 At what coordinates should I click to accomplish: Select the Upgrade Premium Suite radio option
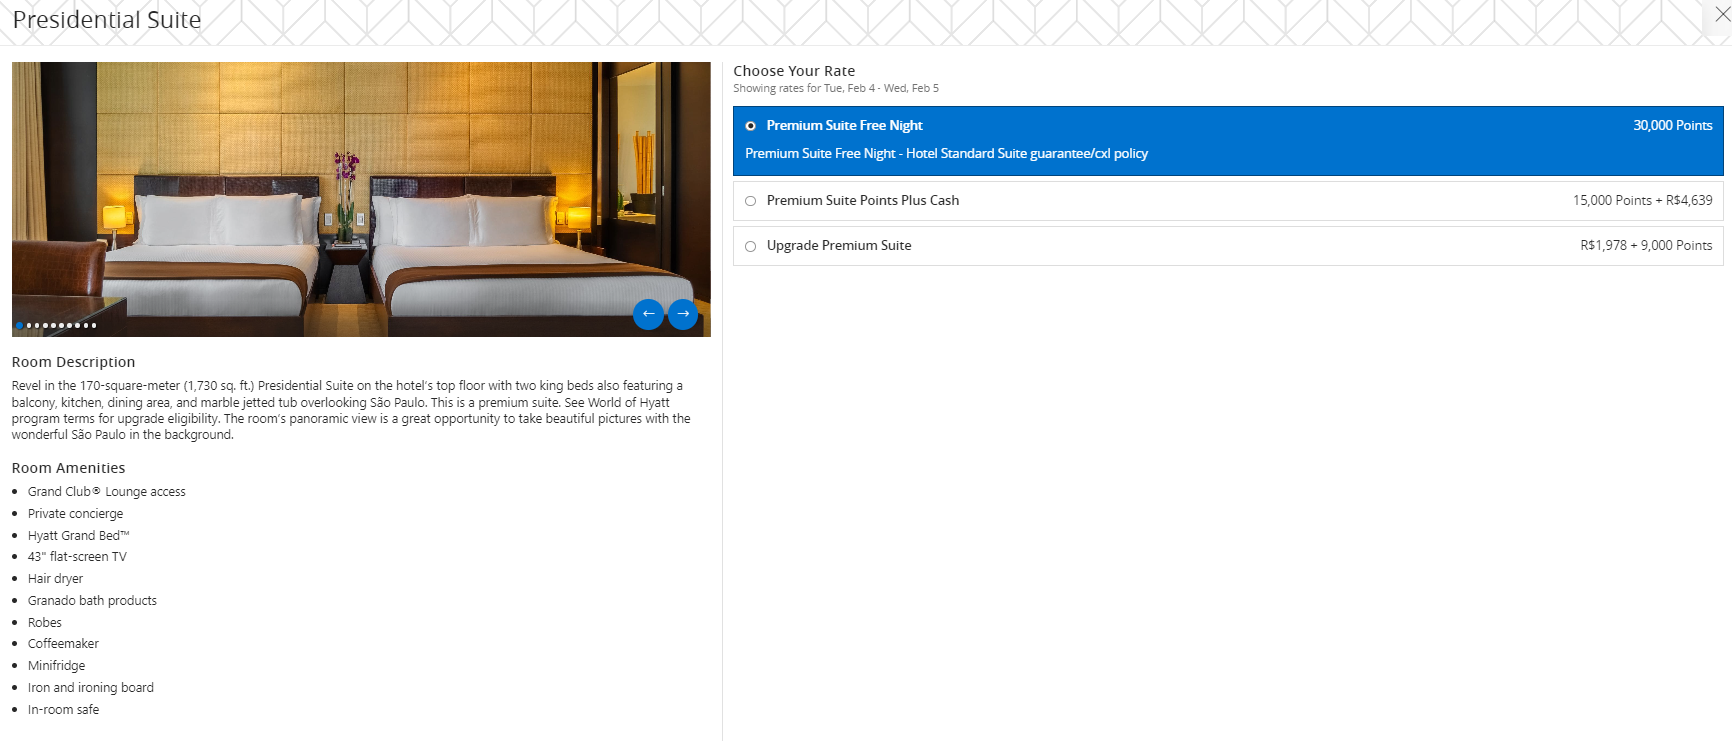pos(751,246)
